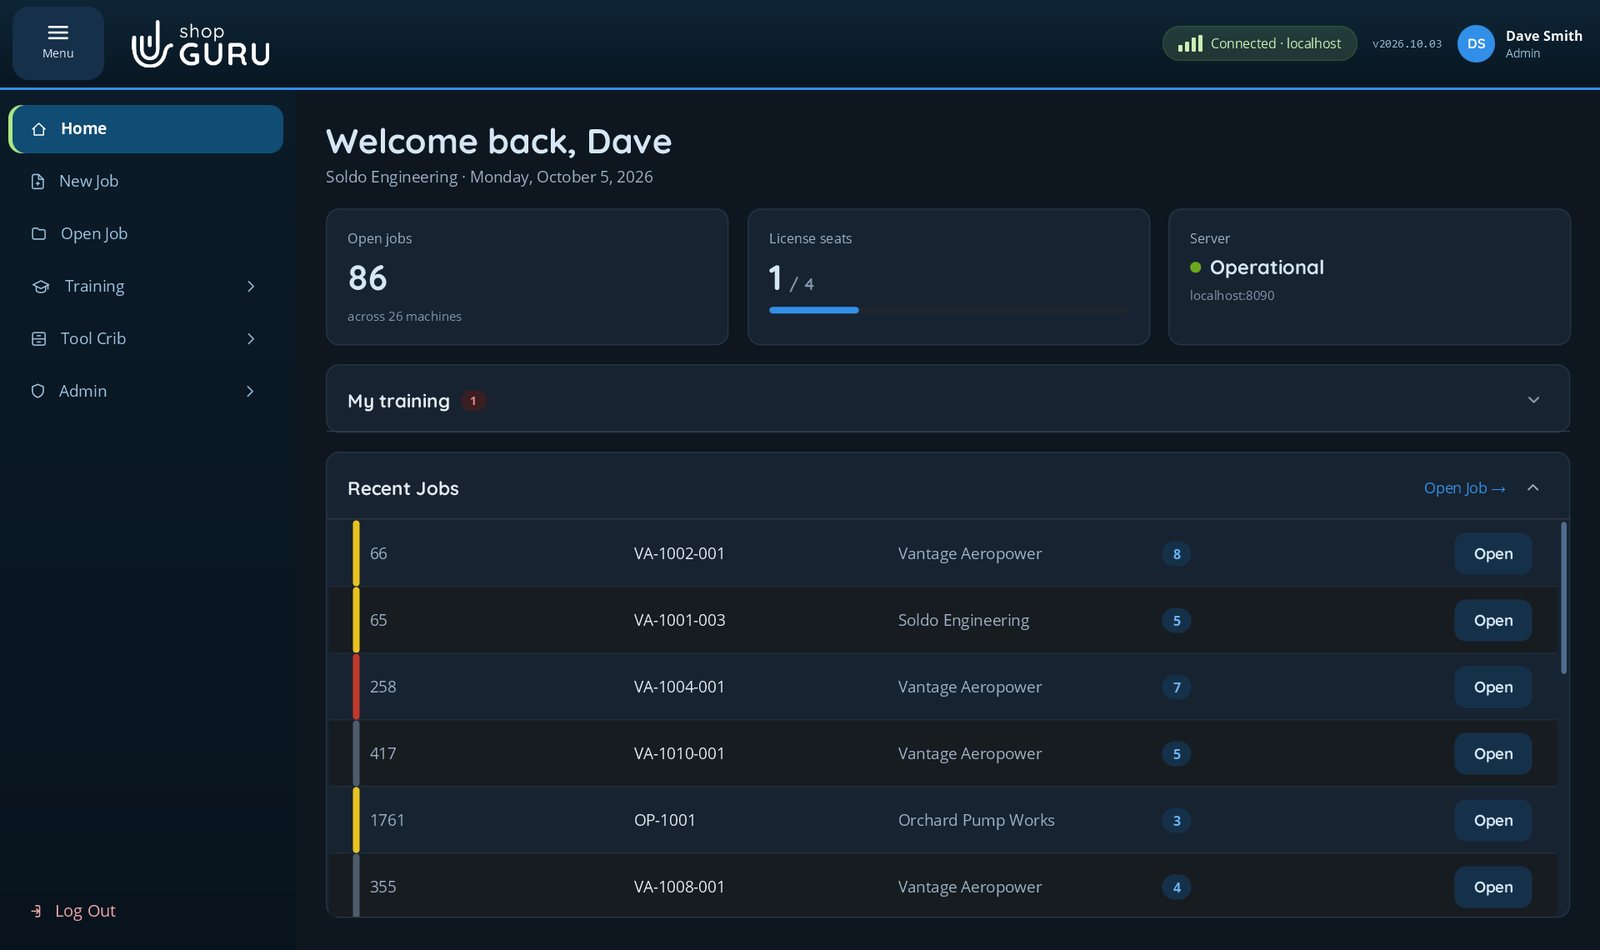Click the shop GURU logo
The height and width of the screenshot is (950, 1600).
tap(201, 44)
